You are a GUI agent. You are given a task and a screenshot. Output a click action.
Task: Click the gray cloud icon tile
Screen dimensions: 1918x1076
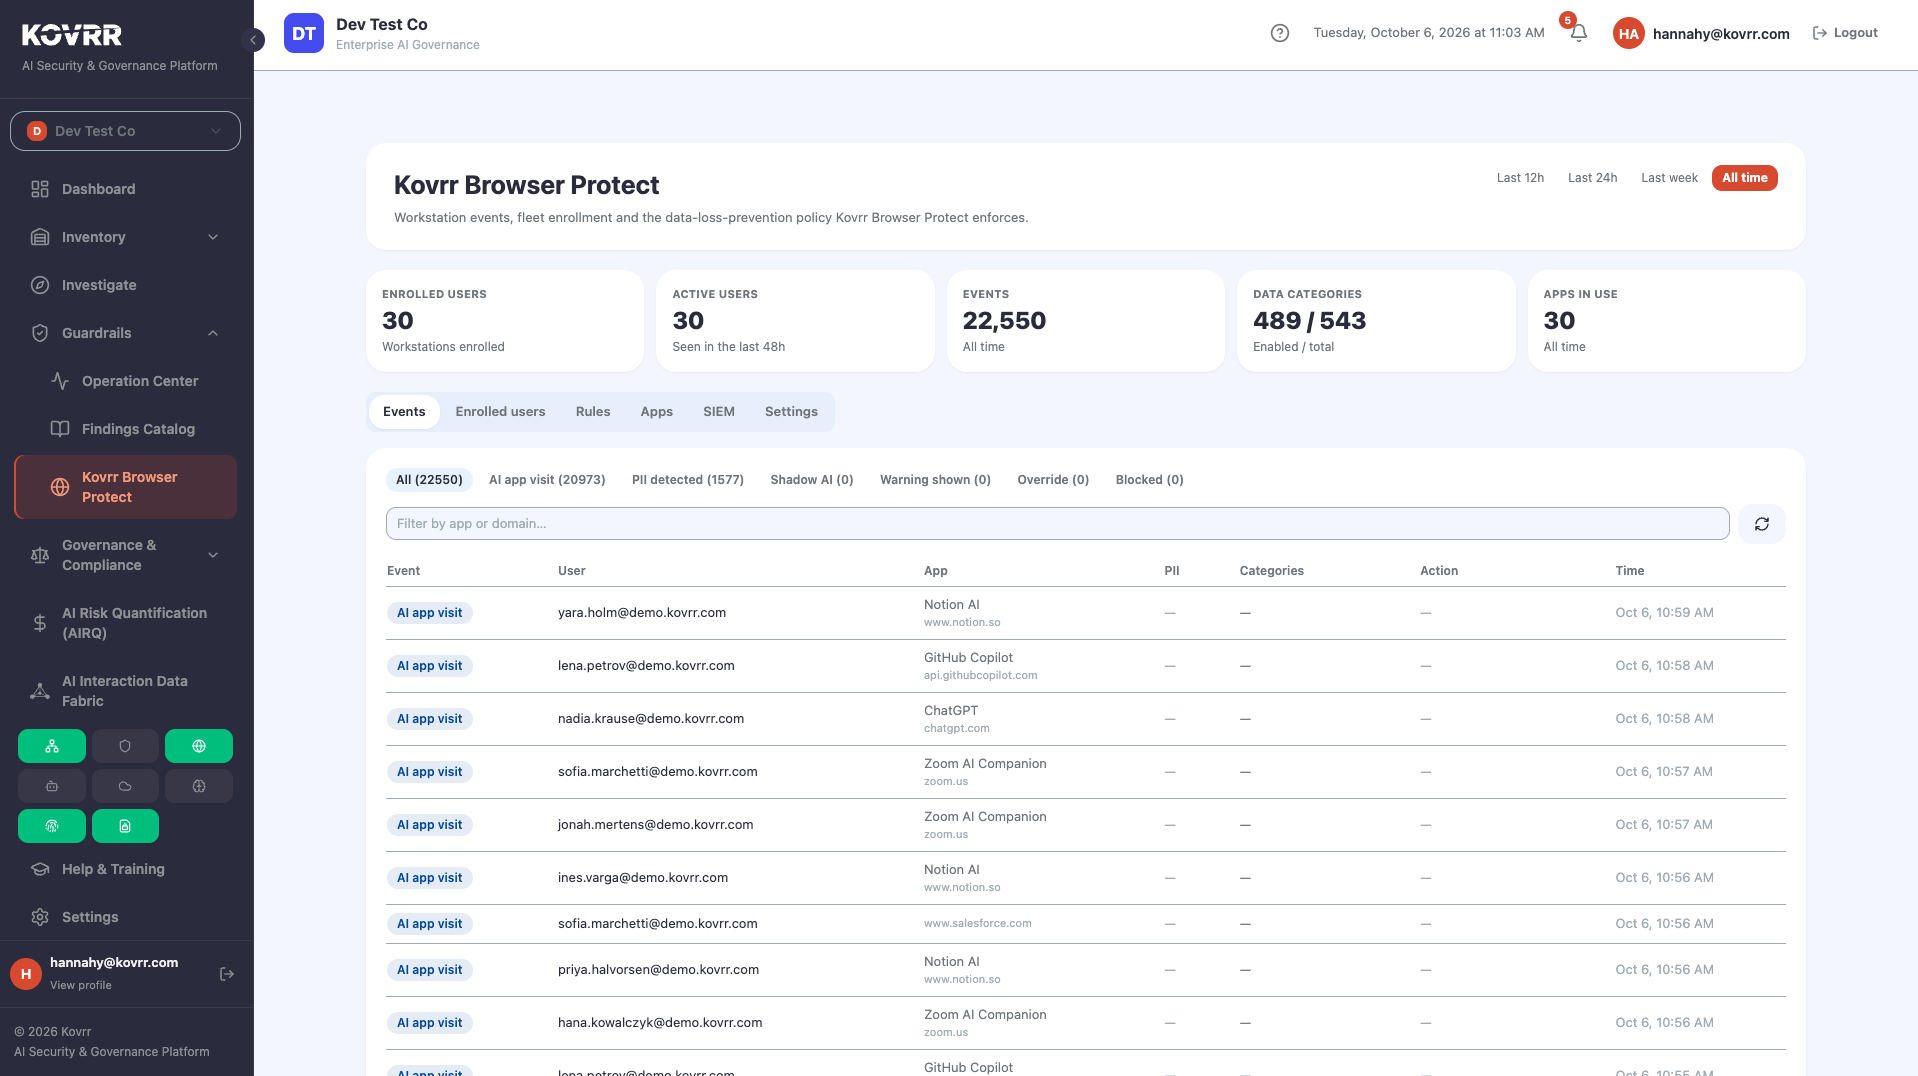(x=125, y=786)
